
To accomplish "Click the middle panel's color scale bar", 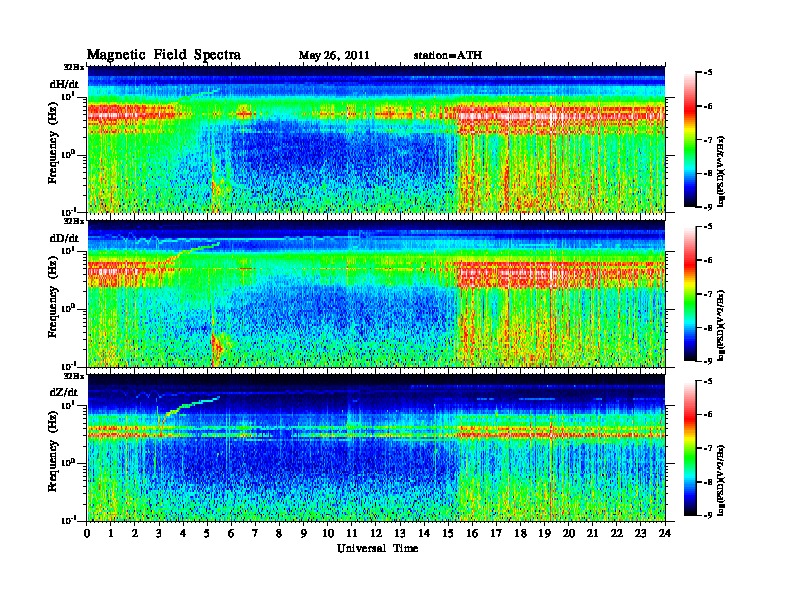I will (x=690, y=294).
